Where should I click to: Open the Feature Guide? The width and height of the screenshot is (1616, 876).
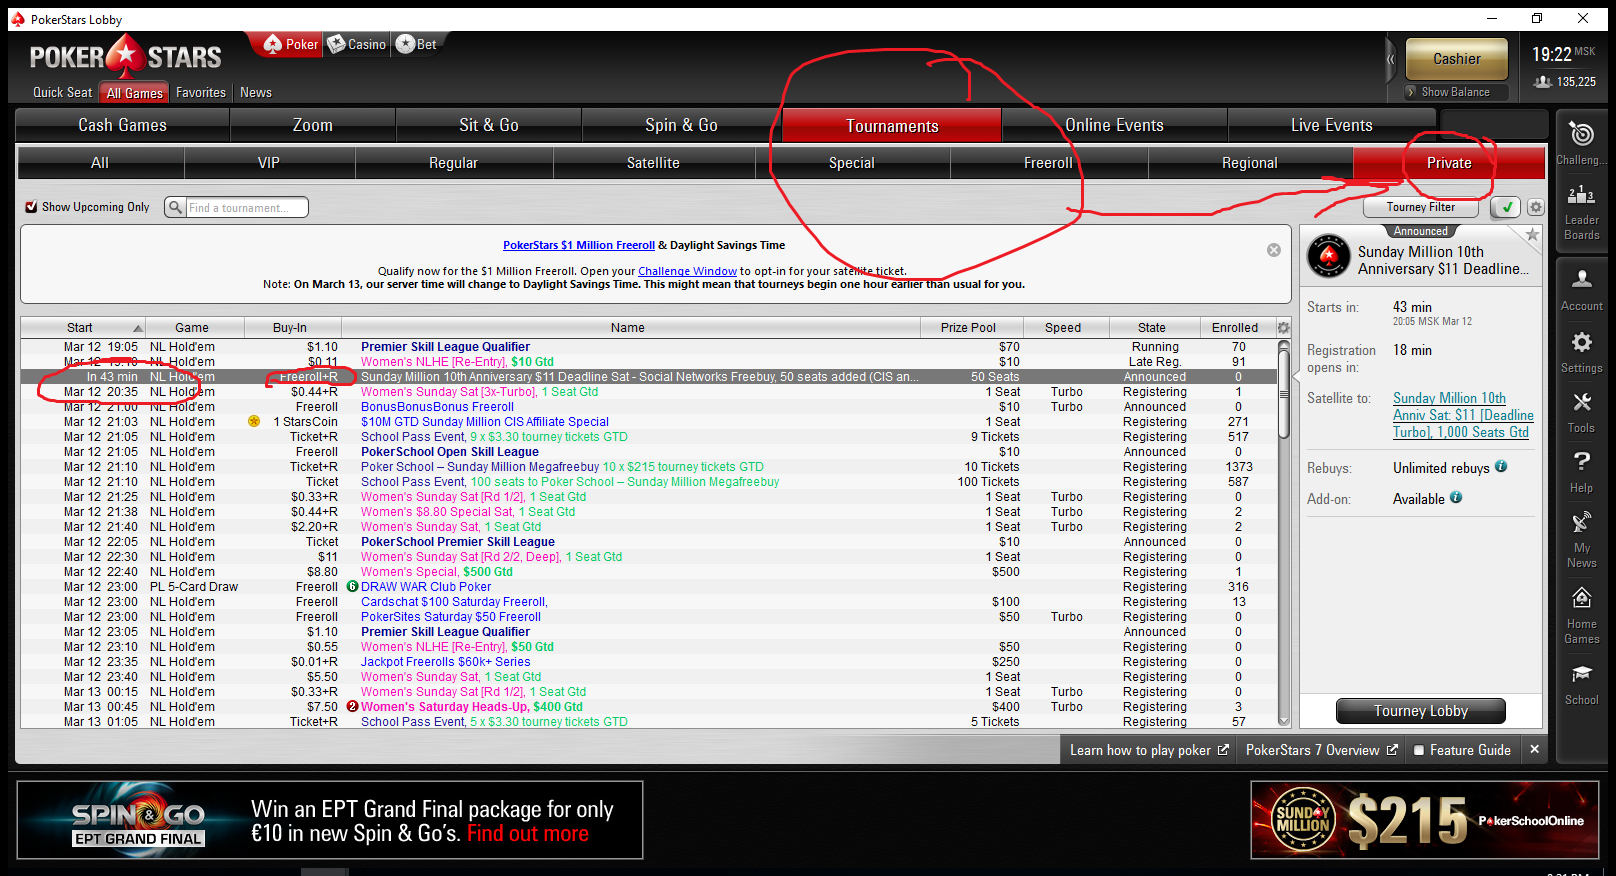(x=1462, y=750)
